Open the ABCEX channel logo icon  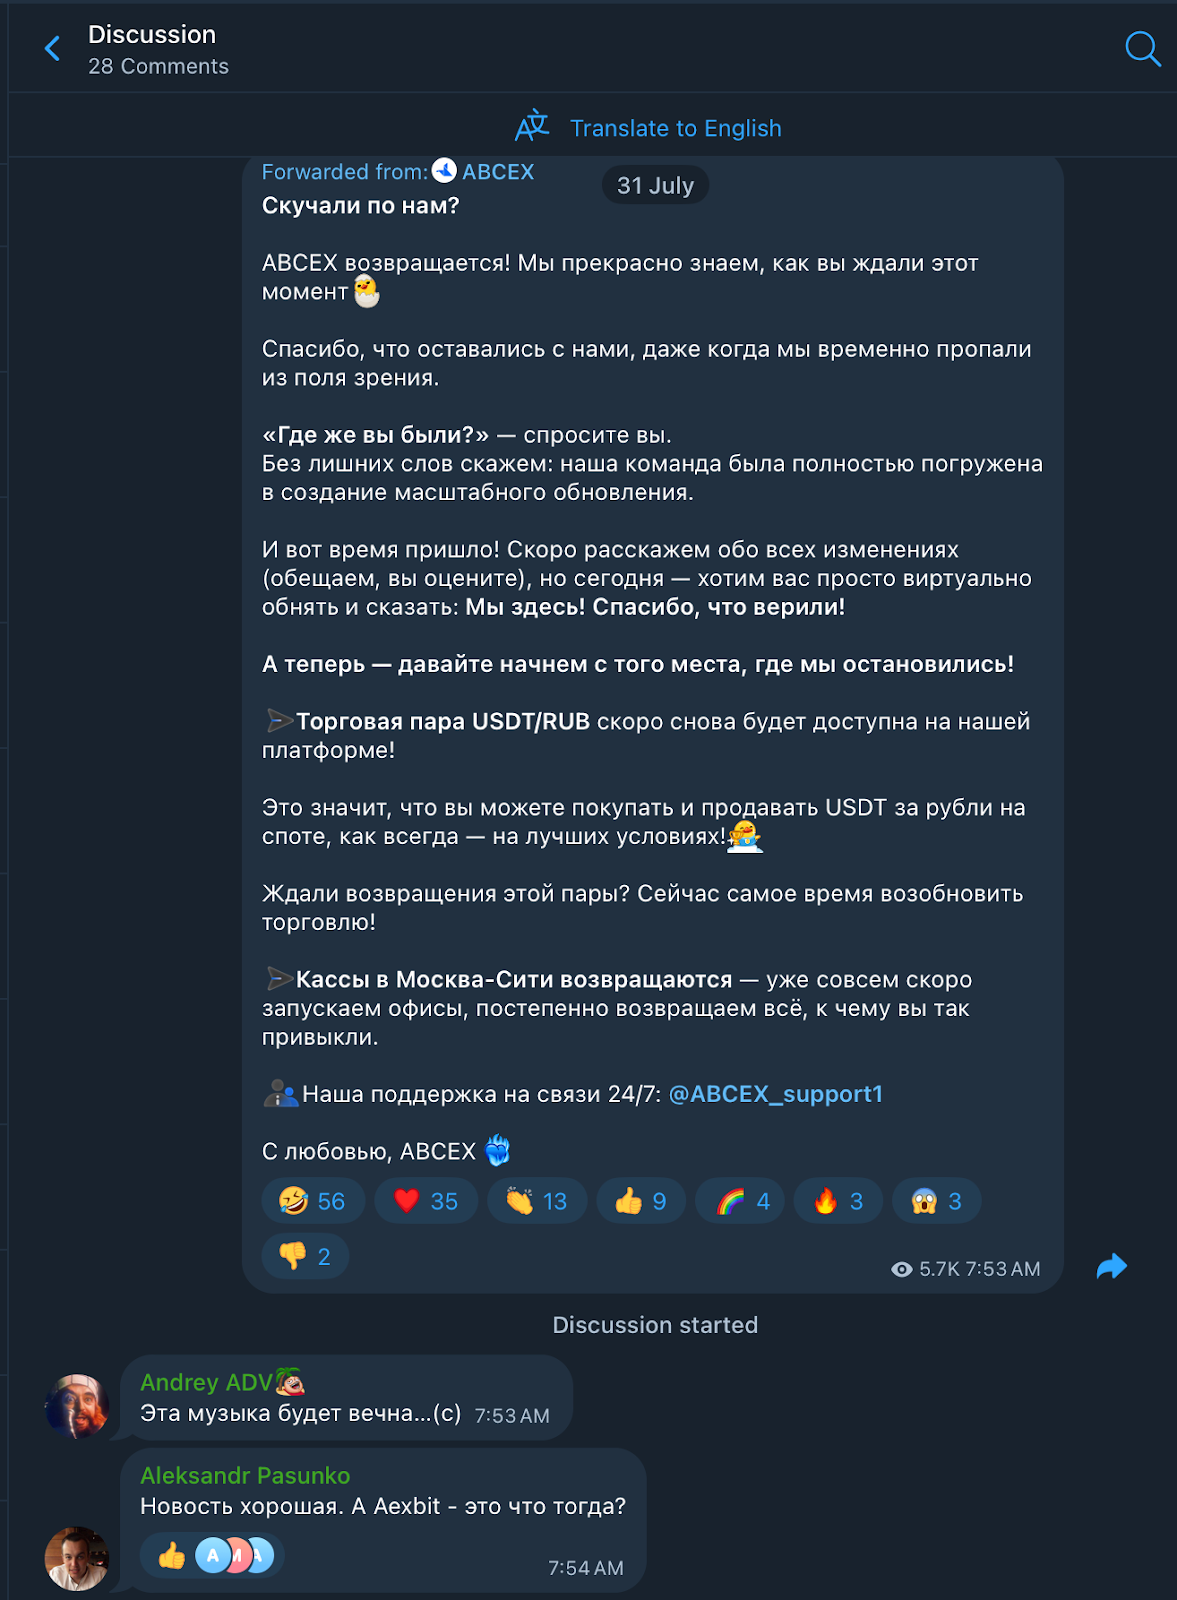(x=444, y=171)
